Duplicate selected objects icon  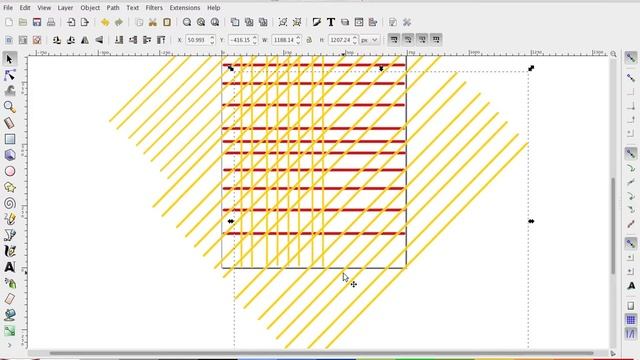click(235, 22)
